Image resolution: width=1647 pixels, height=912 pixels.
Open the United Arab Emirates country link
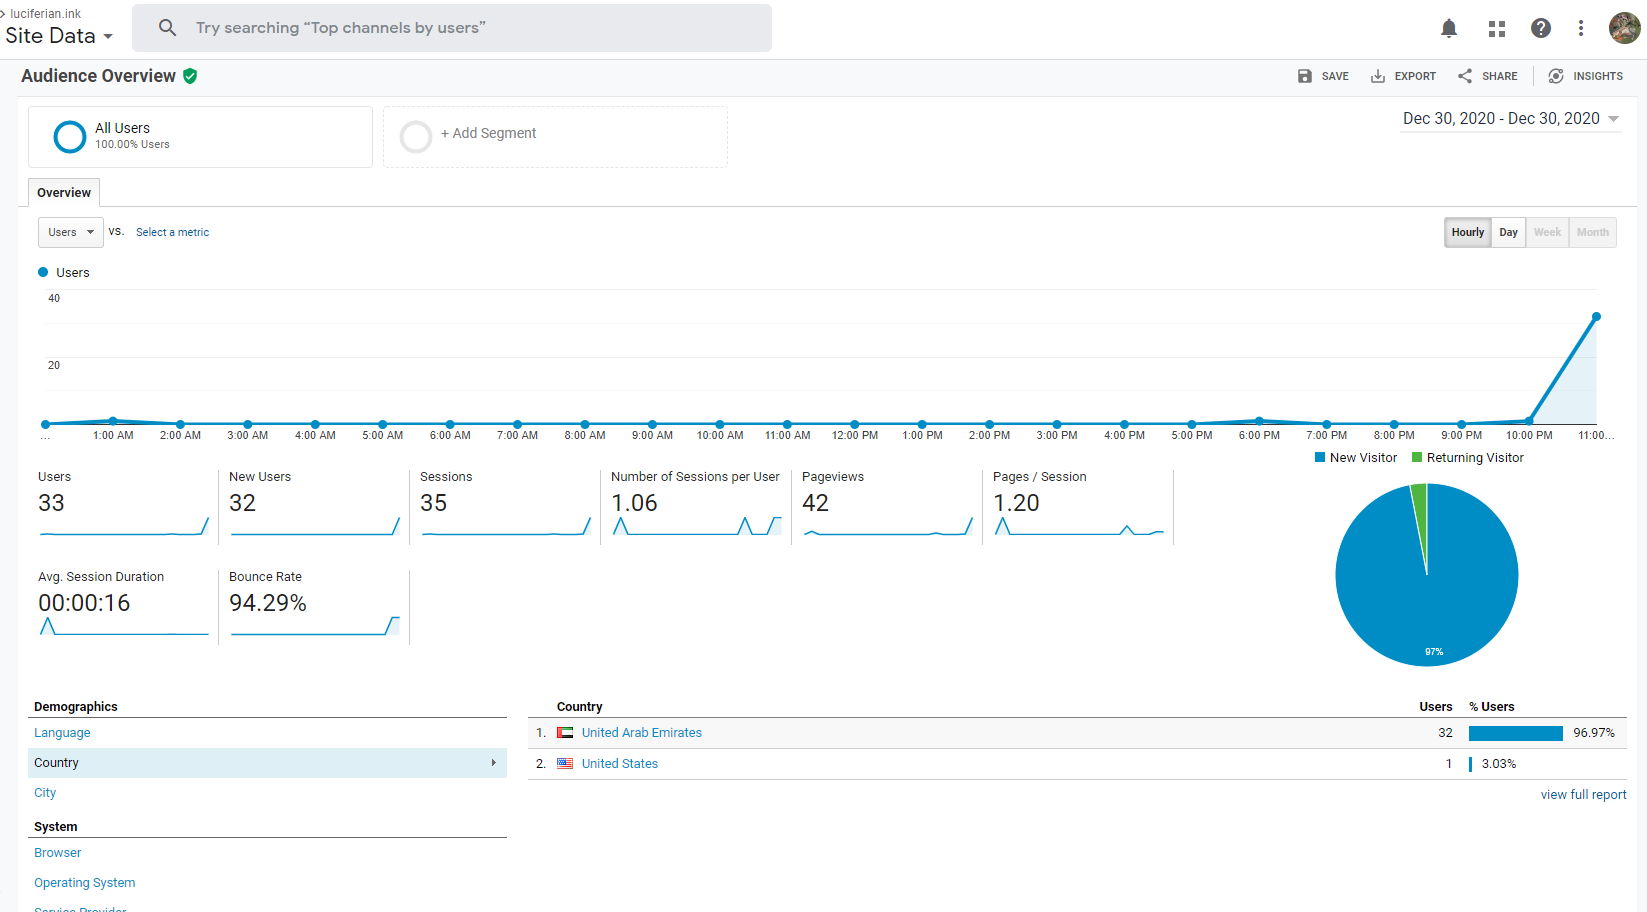tap(641, 733)
